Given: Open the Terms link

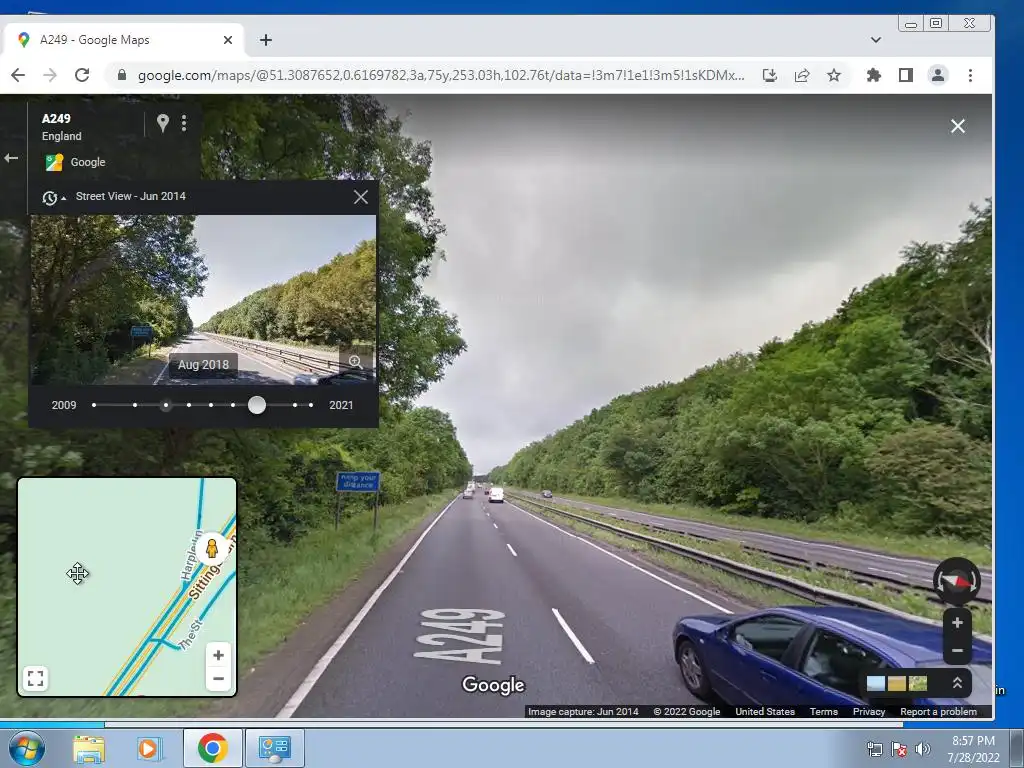Looking at the screenshot, I should (x=824, y=712).
